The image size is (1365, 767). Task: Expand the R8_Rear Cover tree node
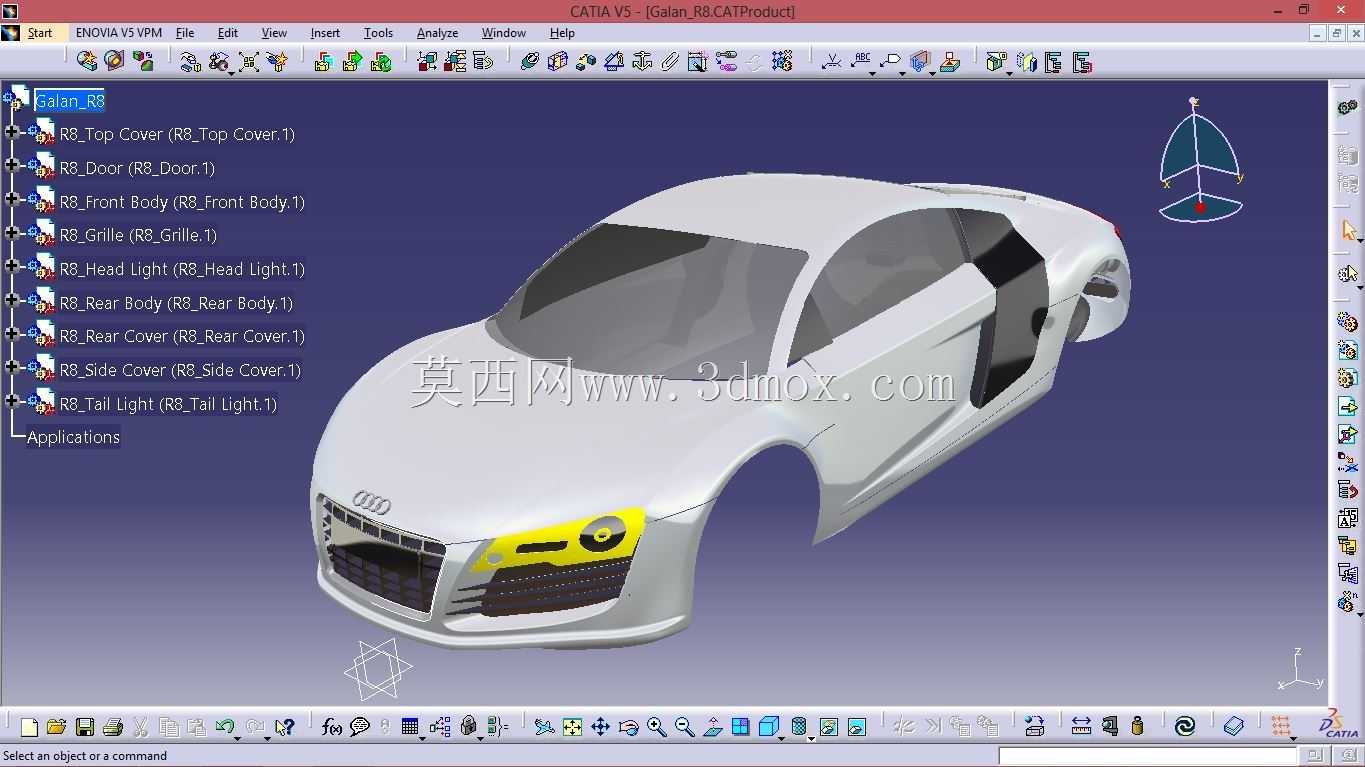click(12, 335)
